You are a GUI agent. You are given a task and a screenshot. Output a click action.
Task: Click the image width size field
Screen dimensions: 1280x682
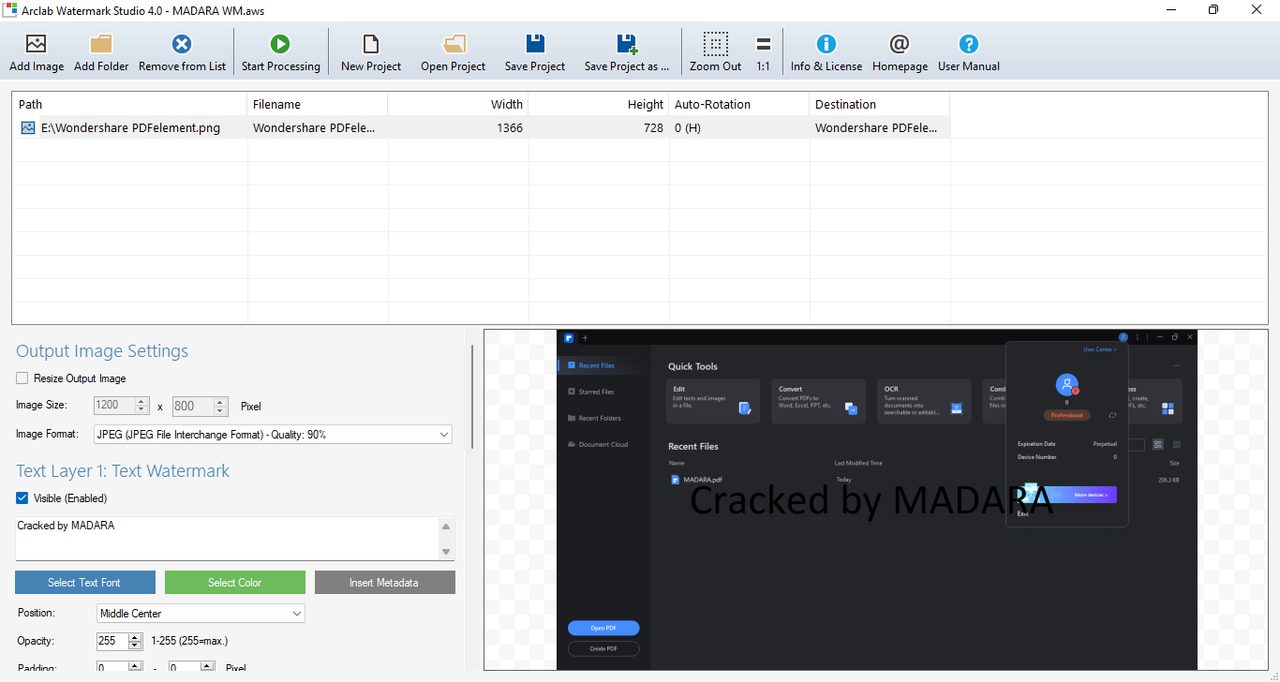(x=114, y=406)
